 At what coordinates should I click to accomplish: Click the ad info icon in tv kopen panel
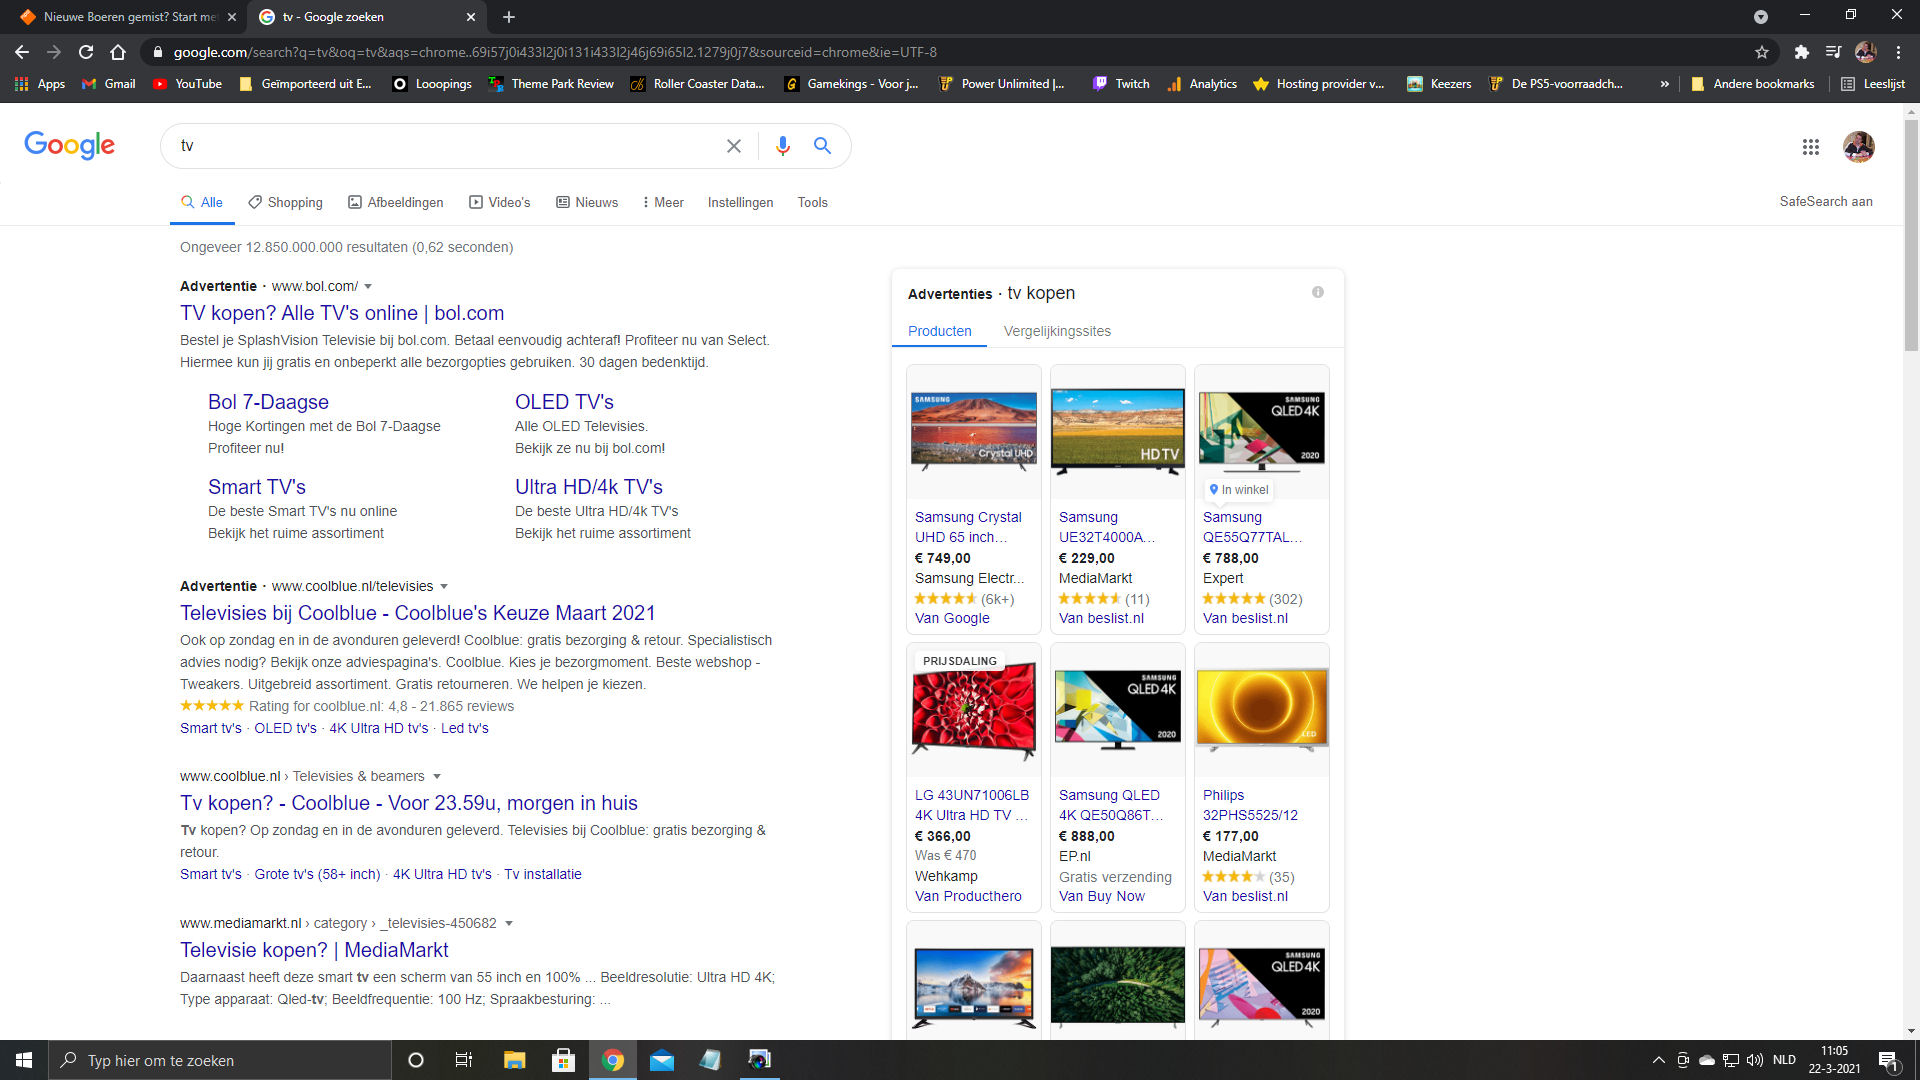pos(1318,292)
